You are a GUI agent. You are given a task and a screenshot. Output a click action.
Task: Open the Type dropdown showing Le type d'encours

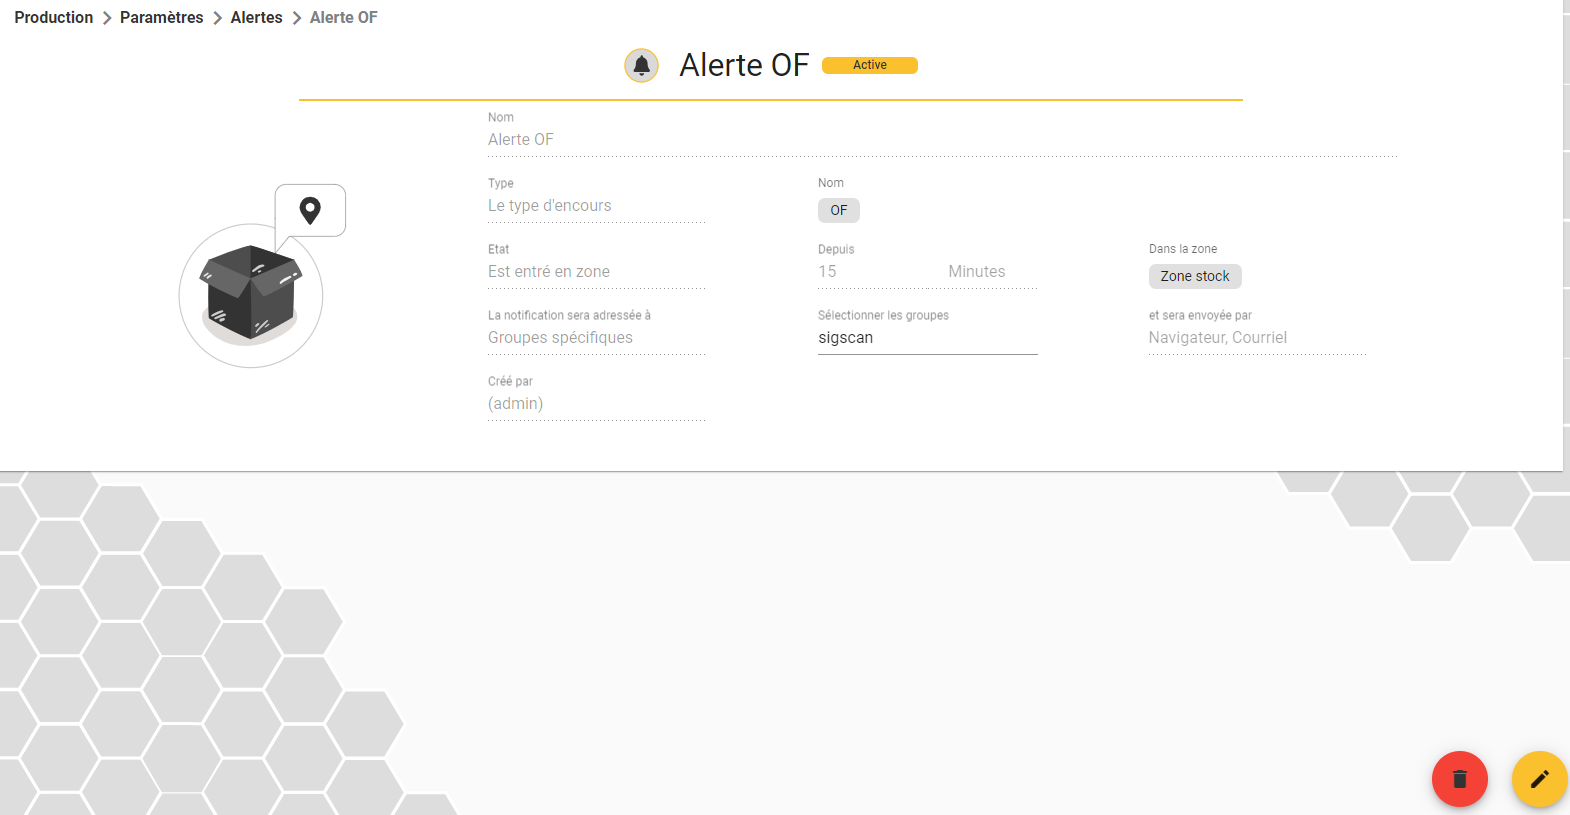pos(597,206)
